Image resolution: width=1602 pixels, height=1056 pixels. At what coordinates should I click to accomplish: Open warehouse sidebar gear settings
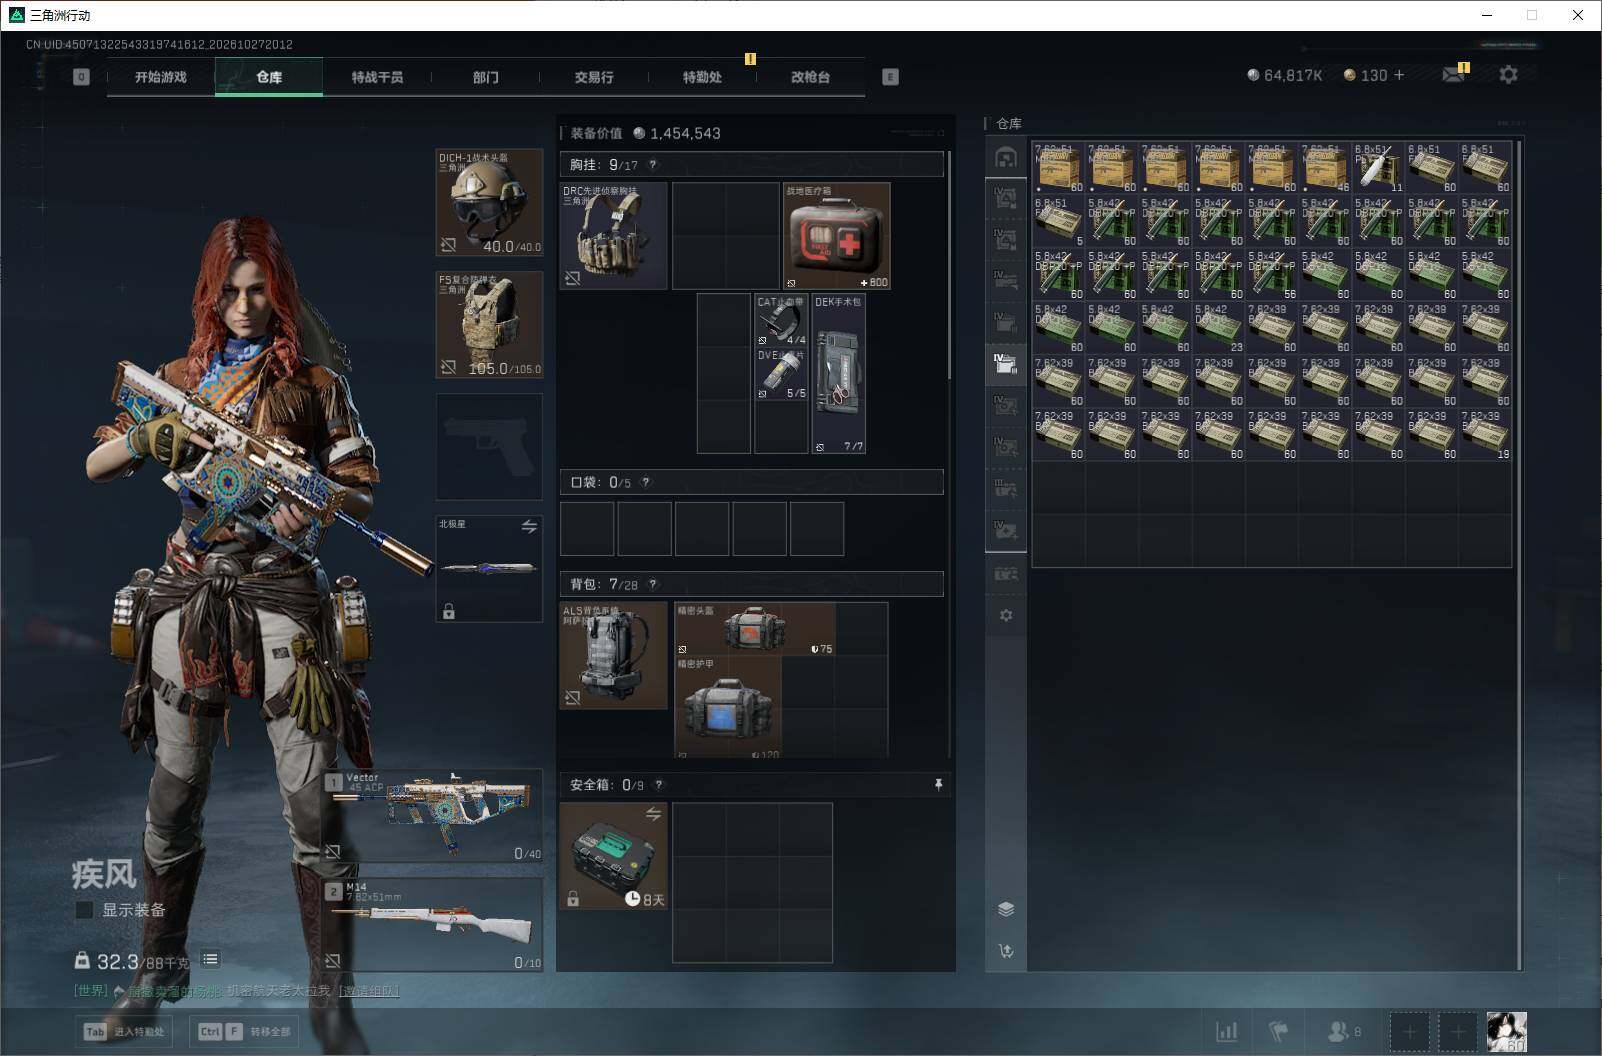tap(1006, 615)
